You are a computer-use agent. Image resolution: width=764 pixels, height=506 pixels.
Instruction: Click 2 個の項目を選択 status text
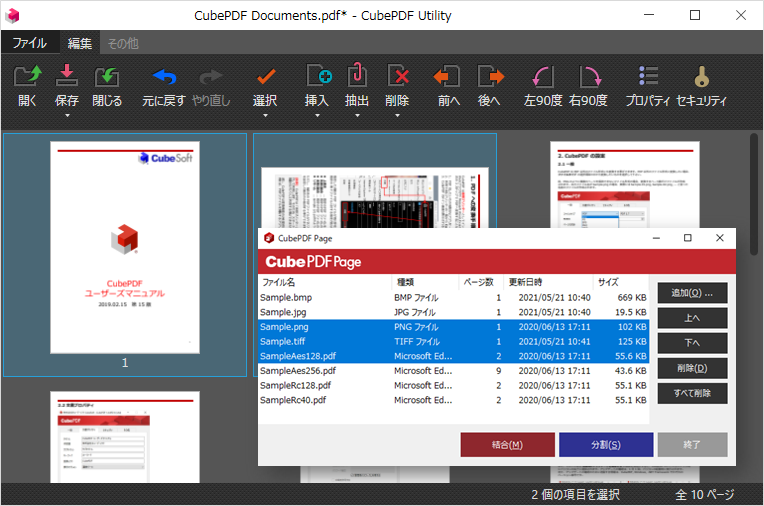point(575,494)
